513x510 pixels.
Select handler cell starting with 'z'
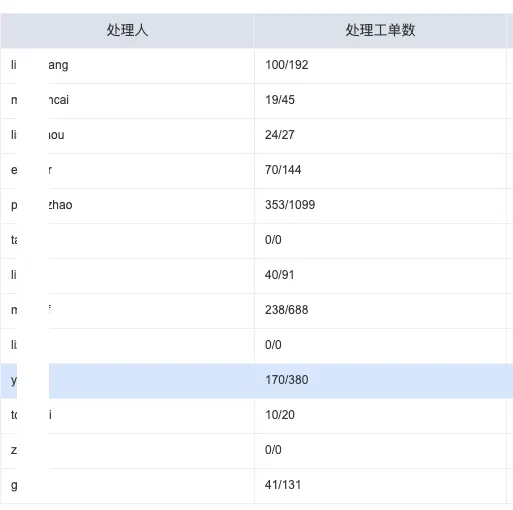[x=127, y=451]
